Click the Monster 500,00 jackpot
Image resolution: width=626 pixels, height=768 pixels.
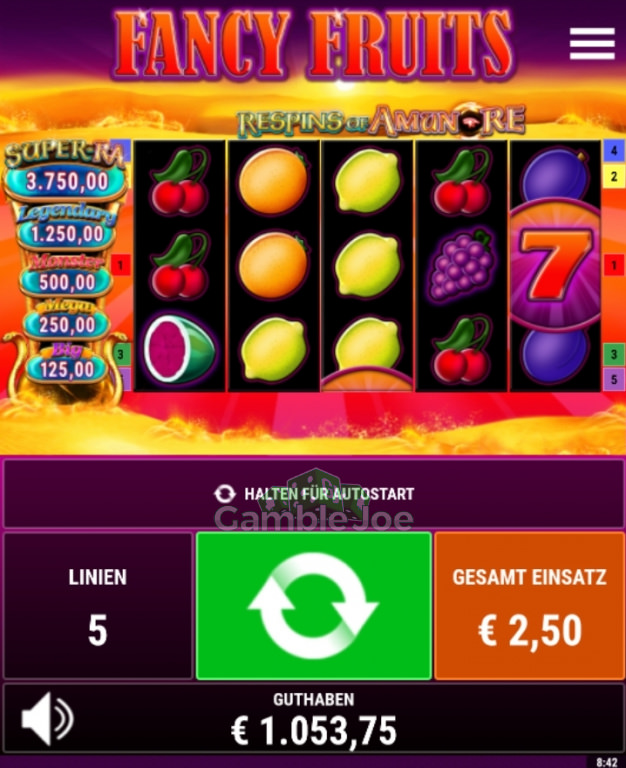(x=67, y=276)
